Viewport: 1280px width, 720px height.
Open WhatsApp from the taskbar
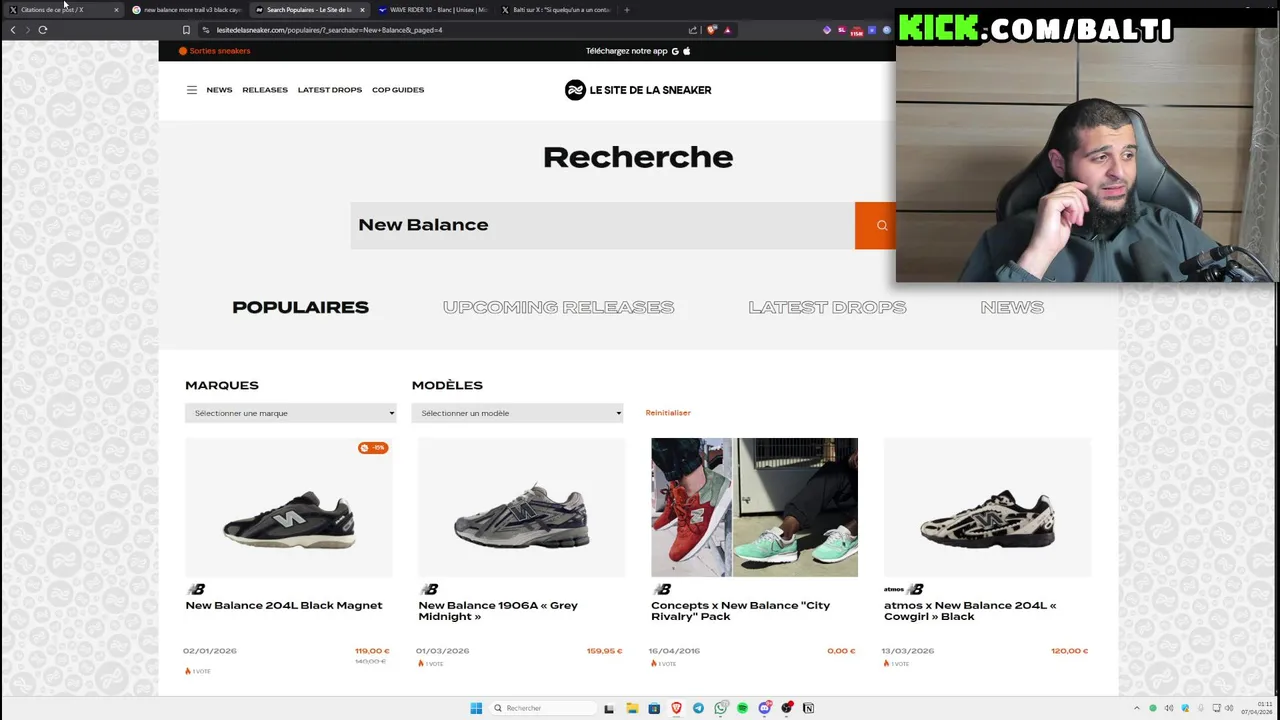pos(720,708)
